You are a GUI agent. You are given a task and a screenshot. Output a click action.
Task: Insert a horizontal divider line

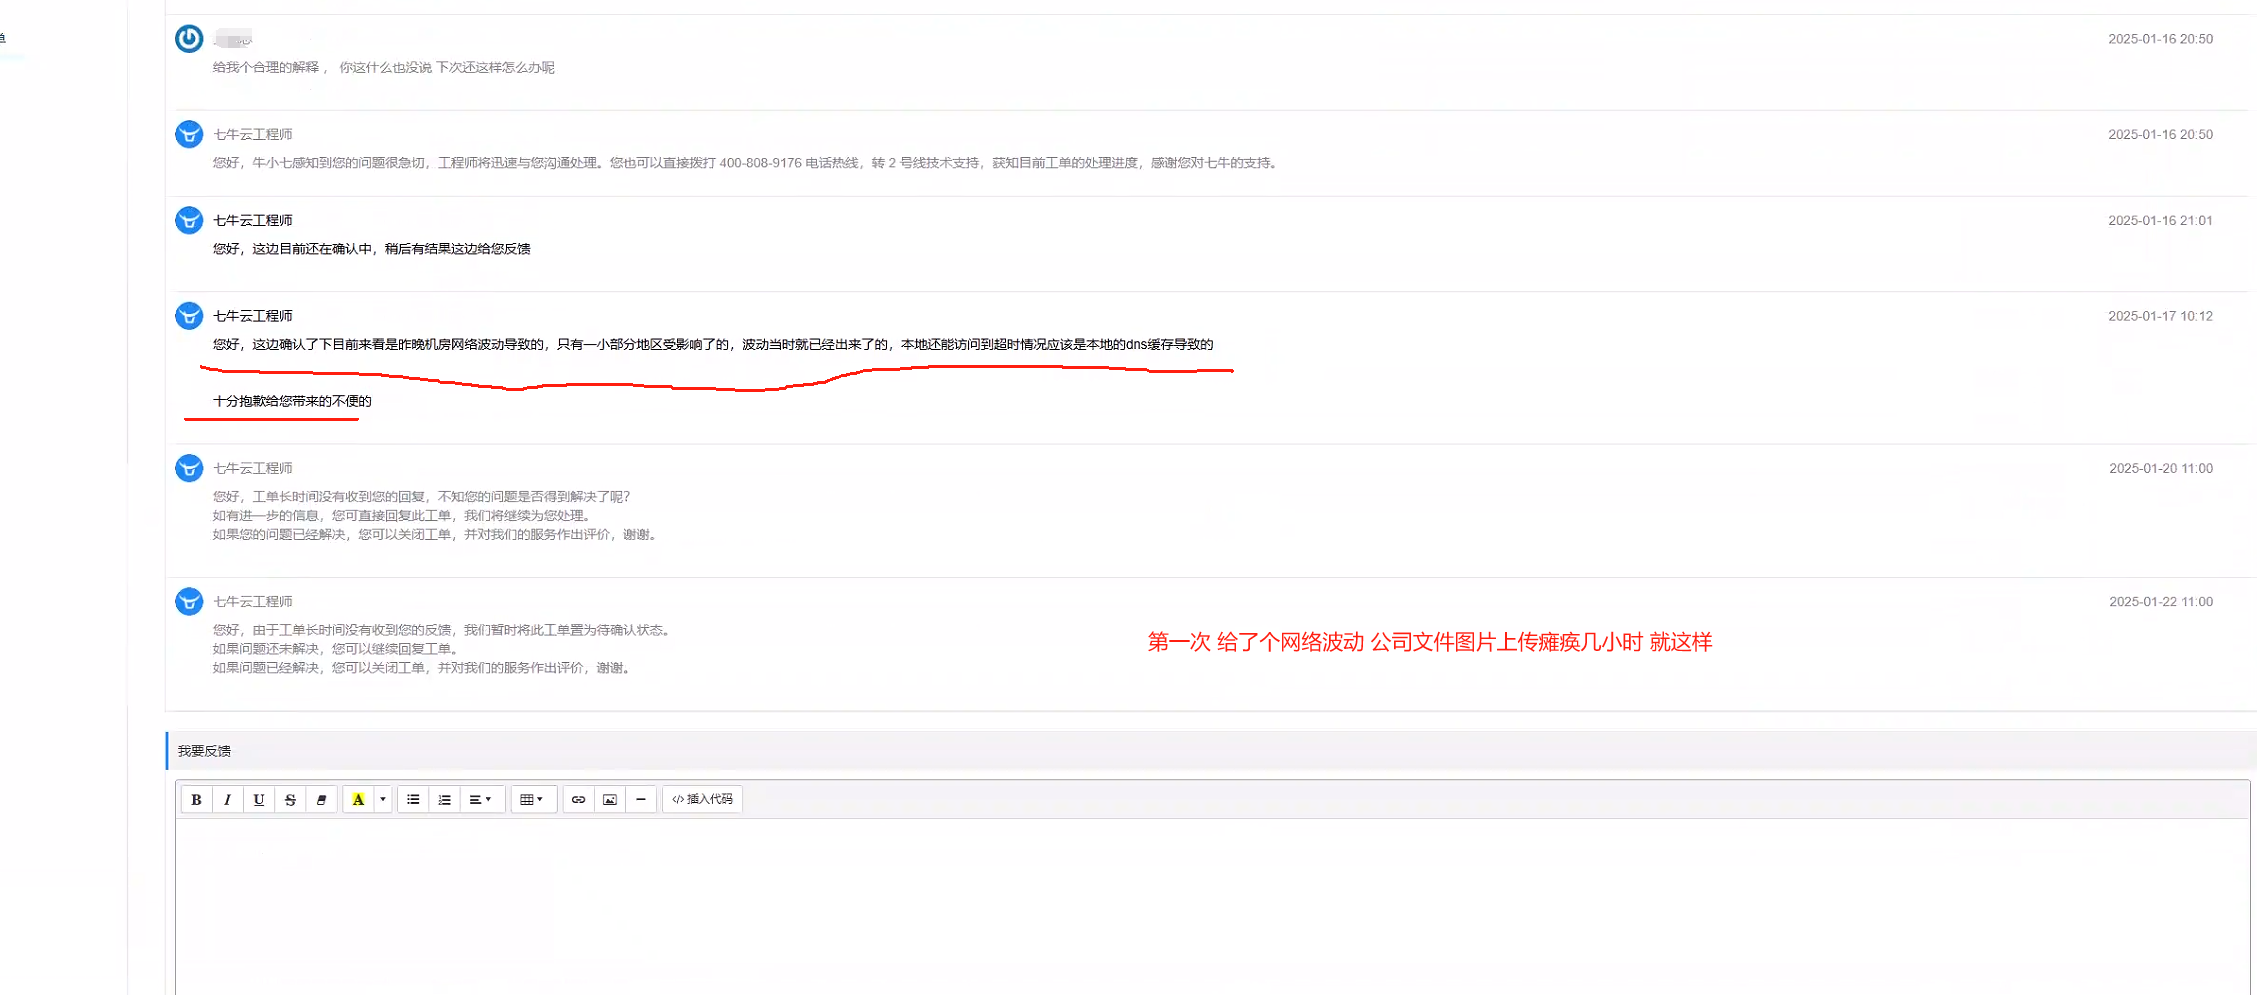[640, 799]
